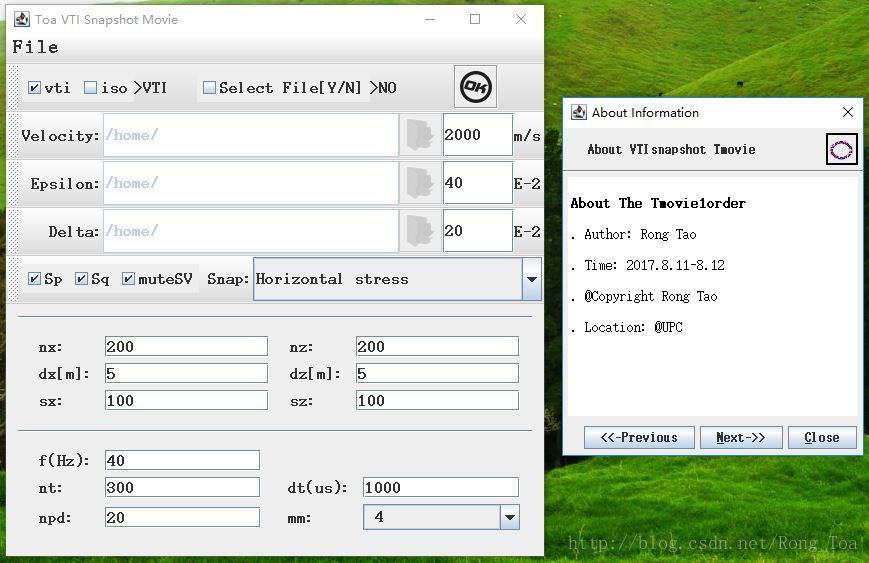
Task: Toggle the Sp checkbox
Action: click(34, 279)
